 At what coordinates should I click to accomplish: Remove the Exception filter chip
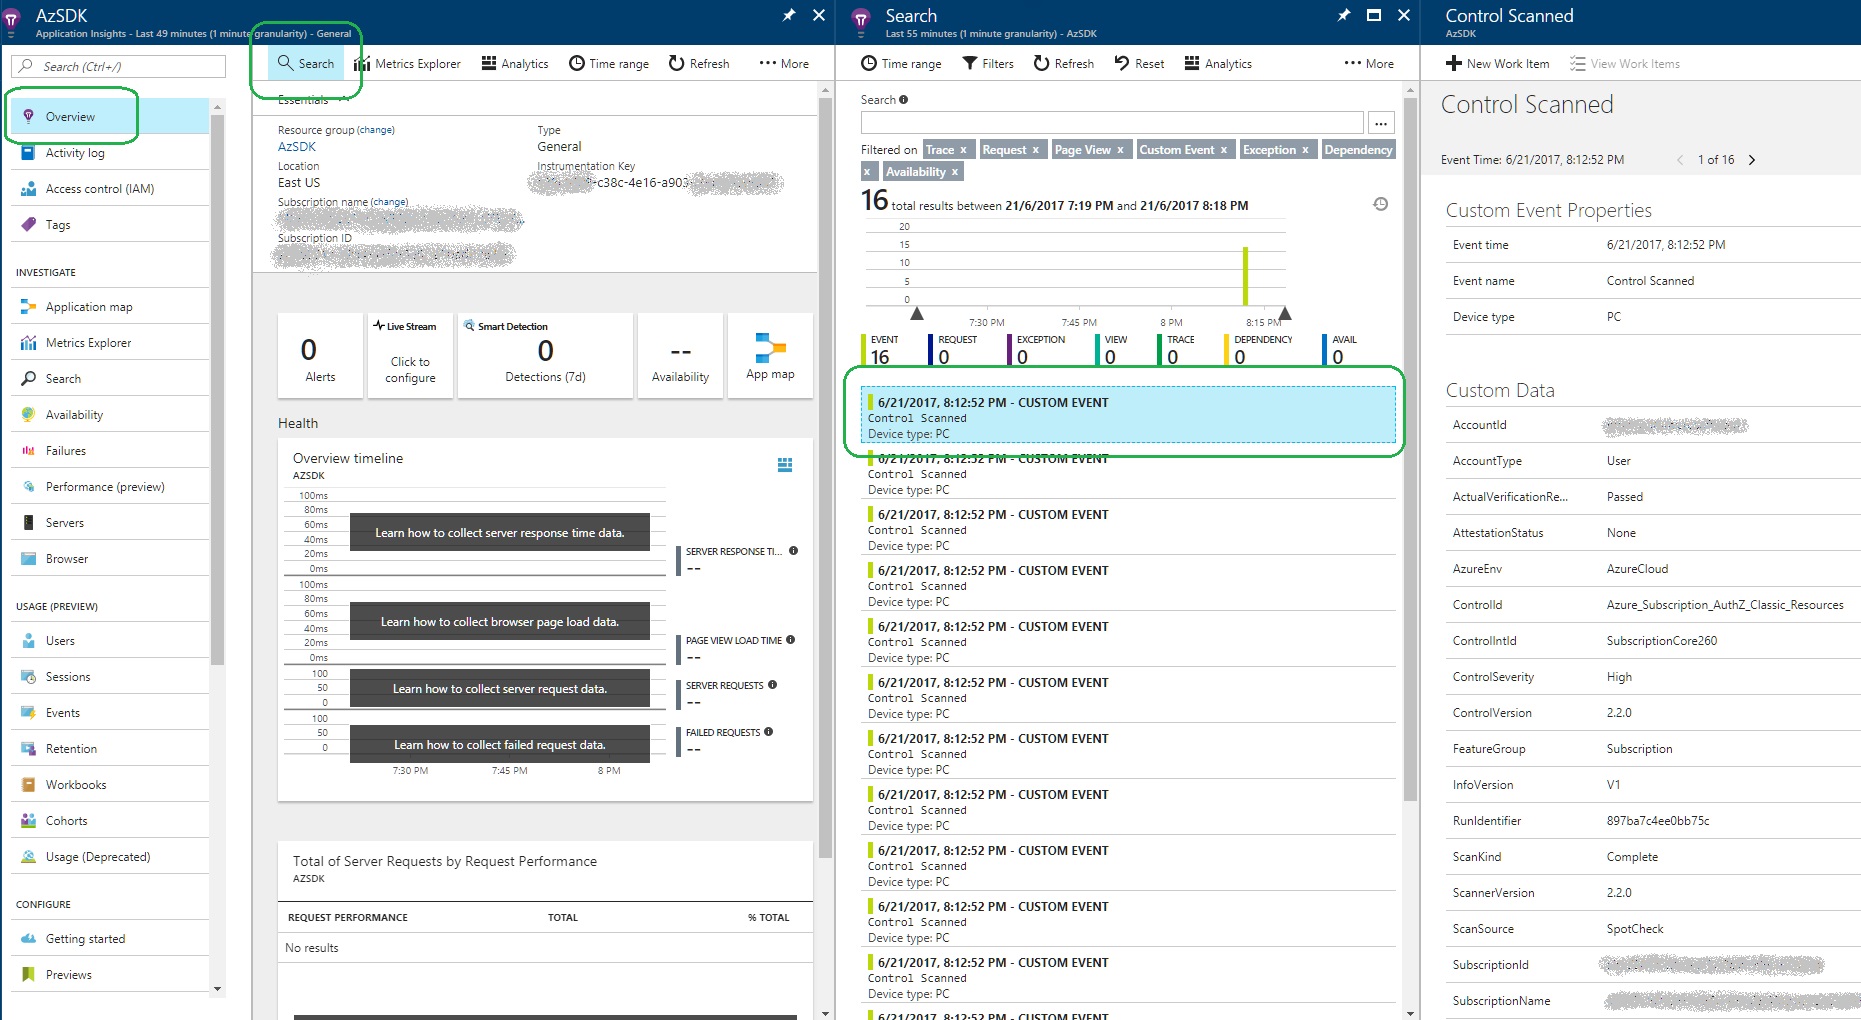[x=1305, y=150]
